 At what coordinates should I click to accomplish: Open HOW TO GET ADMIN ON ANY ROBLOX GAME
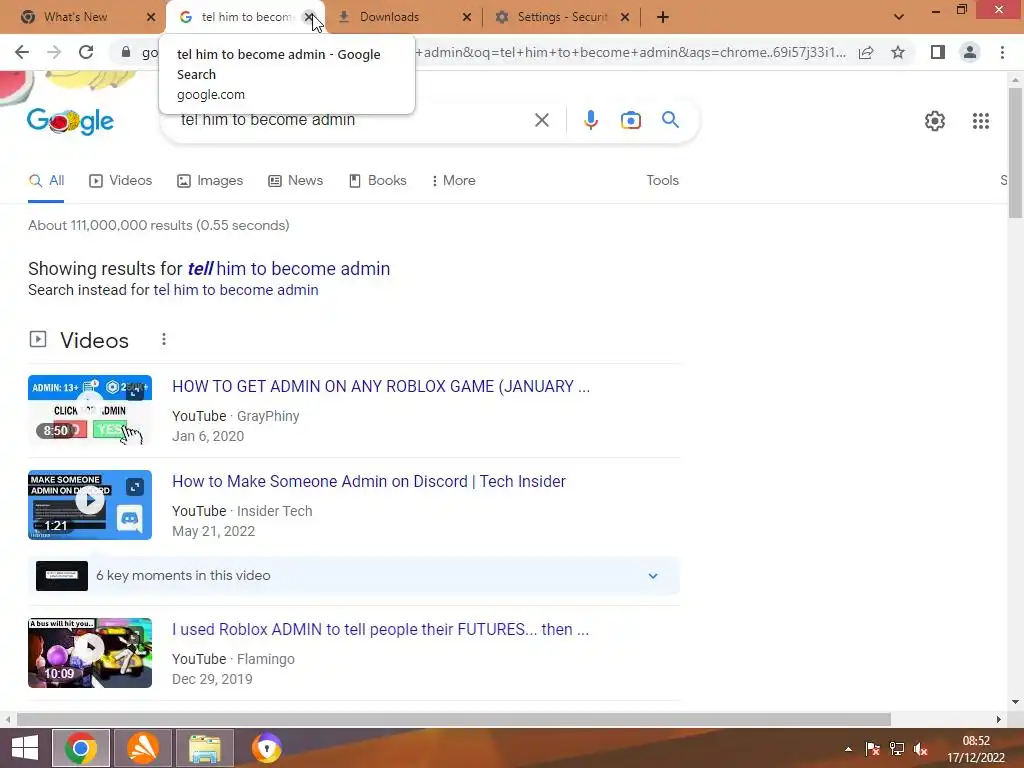point(381,386)
